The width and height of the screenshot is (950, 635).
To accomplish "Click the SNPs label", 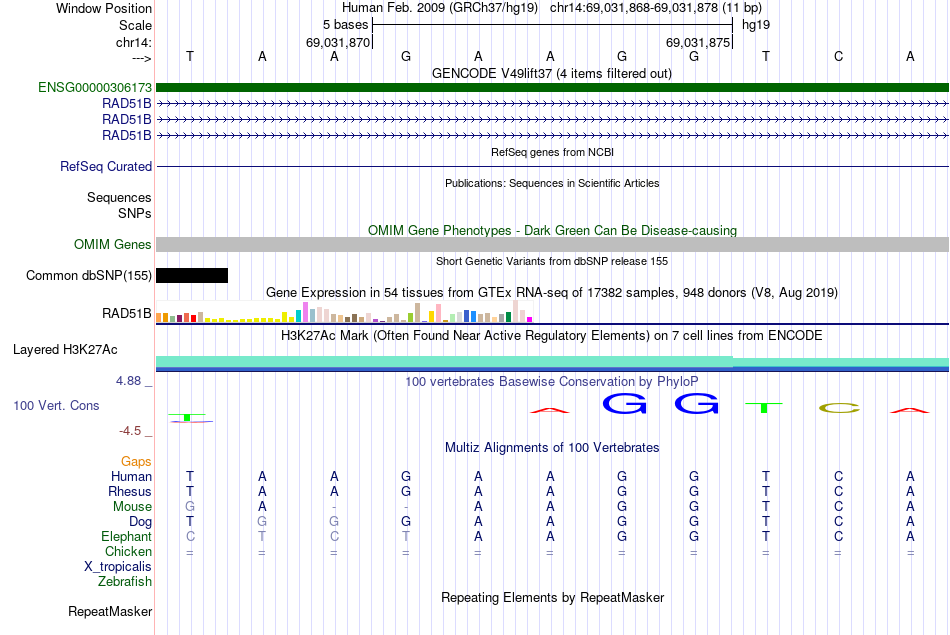I will click(x=135, y=213).
